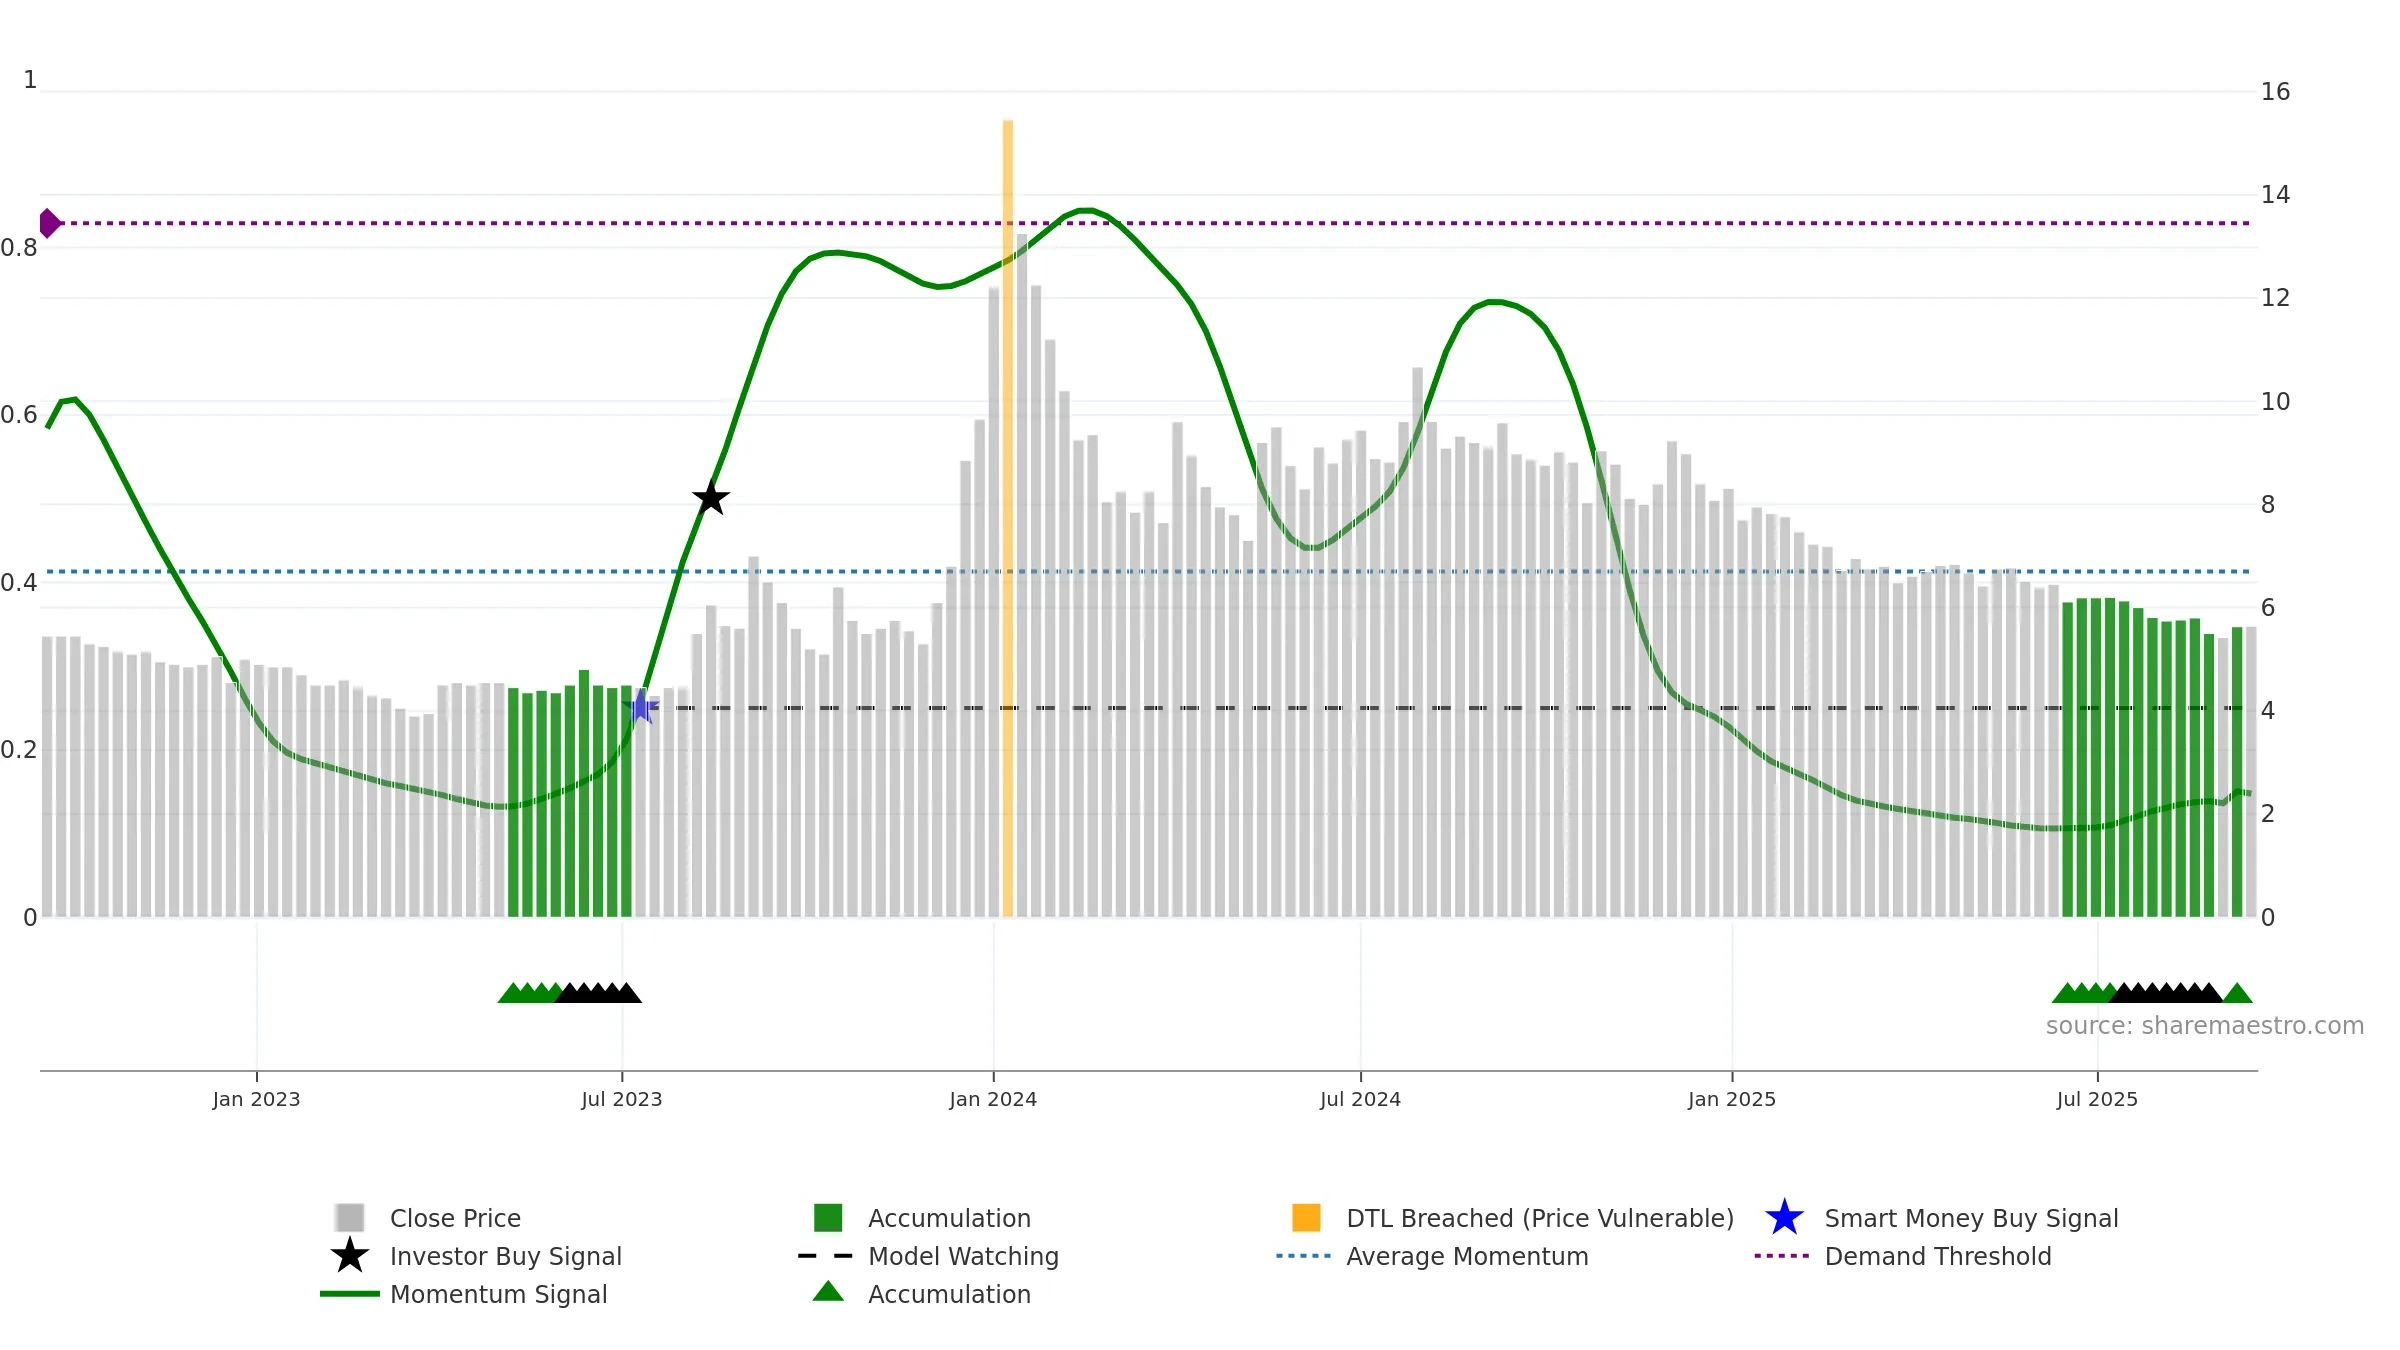Image resolution: width=2400 pixels, height=1350 pixels.
Task: Click the black star legend icon
Action: tap(350, 1255)
